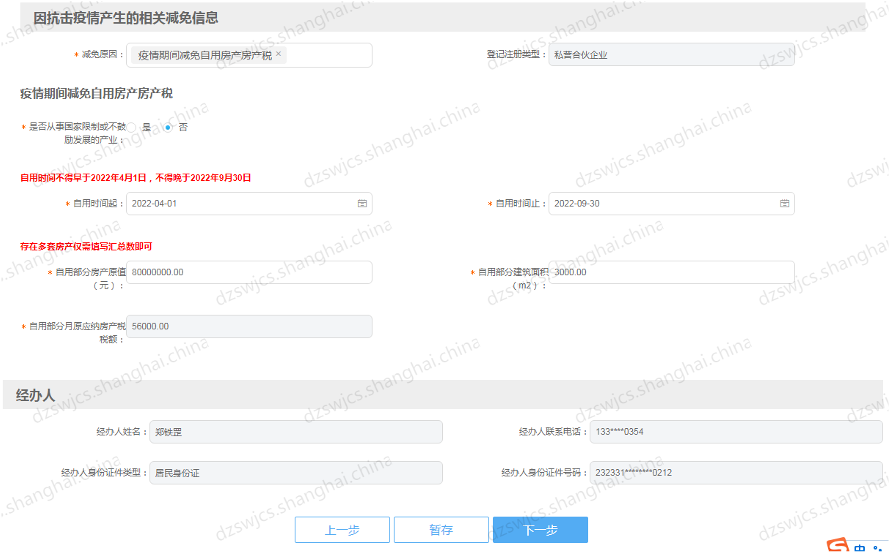The height and width of the screenshot is (552, 889).
Task: Click the 月原应纳房产税税额 field 56000.00
Action: pyautogui.click(x=249, y=326)
